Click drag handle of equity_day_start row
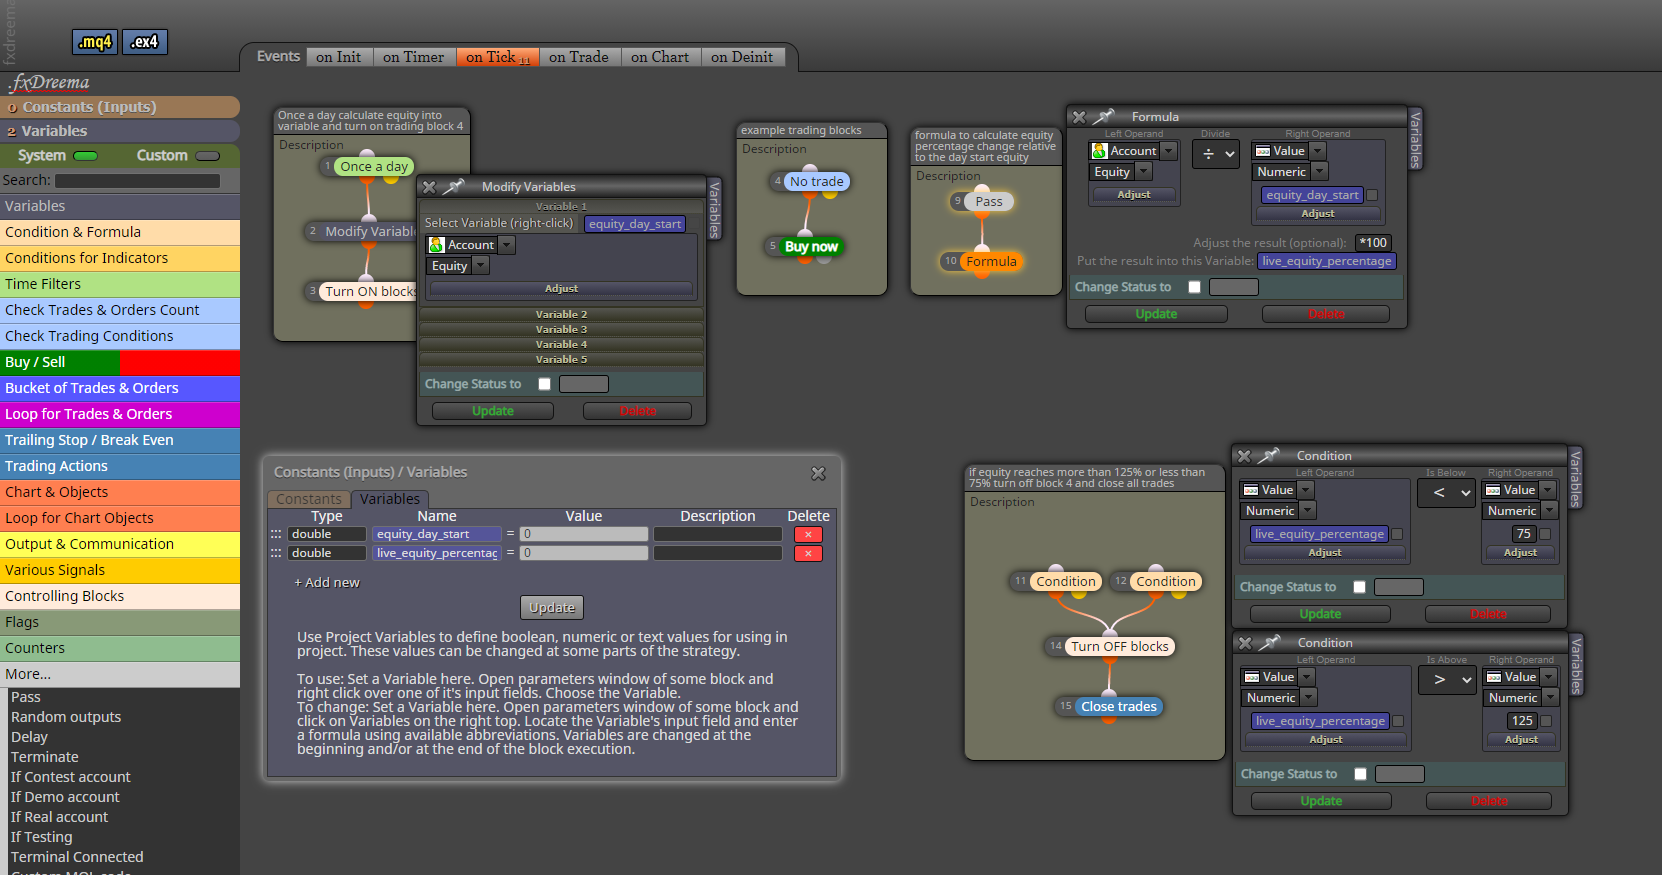 pyautogui.click(x=276, y=534)
